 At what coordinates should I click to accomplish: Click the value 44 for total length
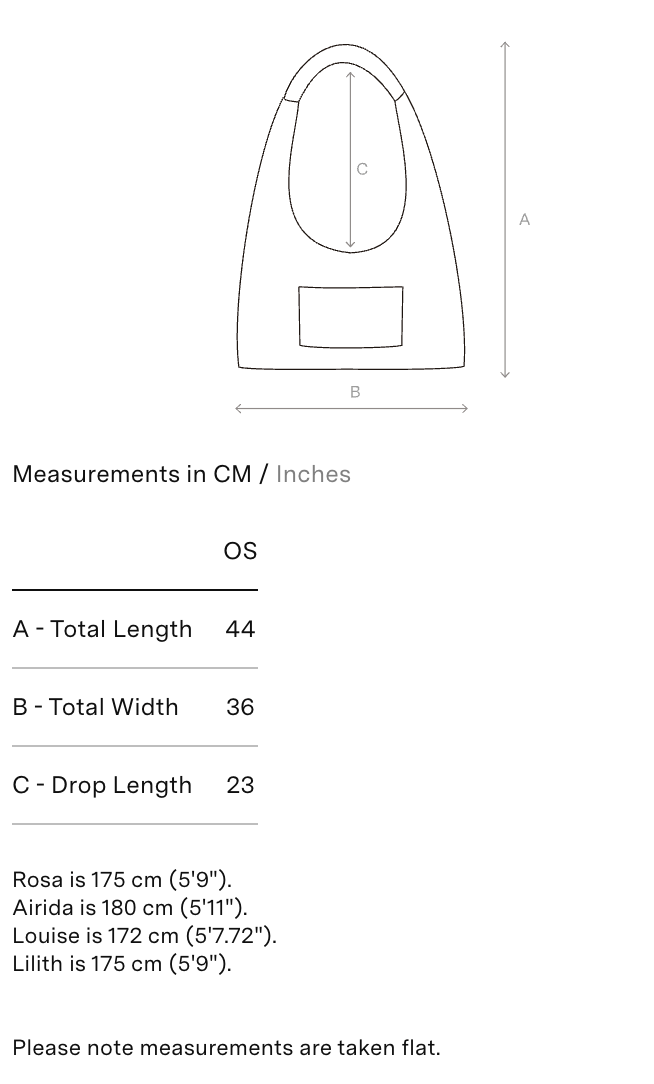[241, 629]
